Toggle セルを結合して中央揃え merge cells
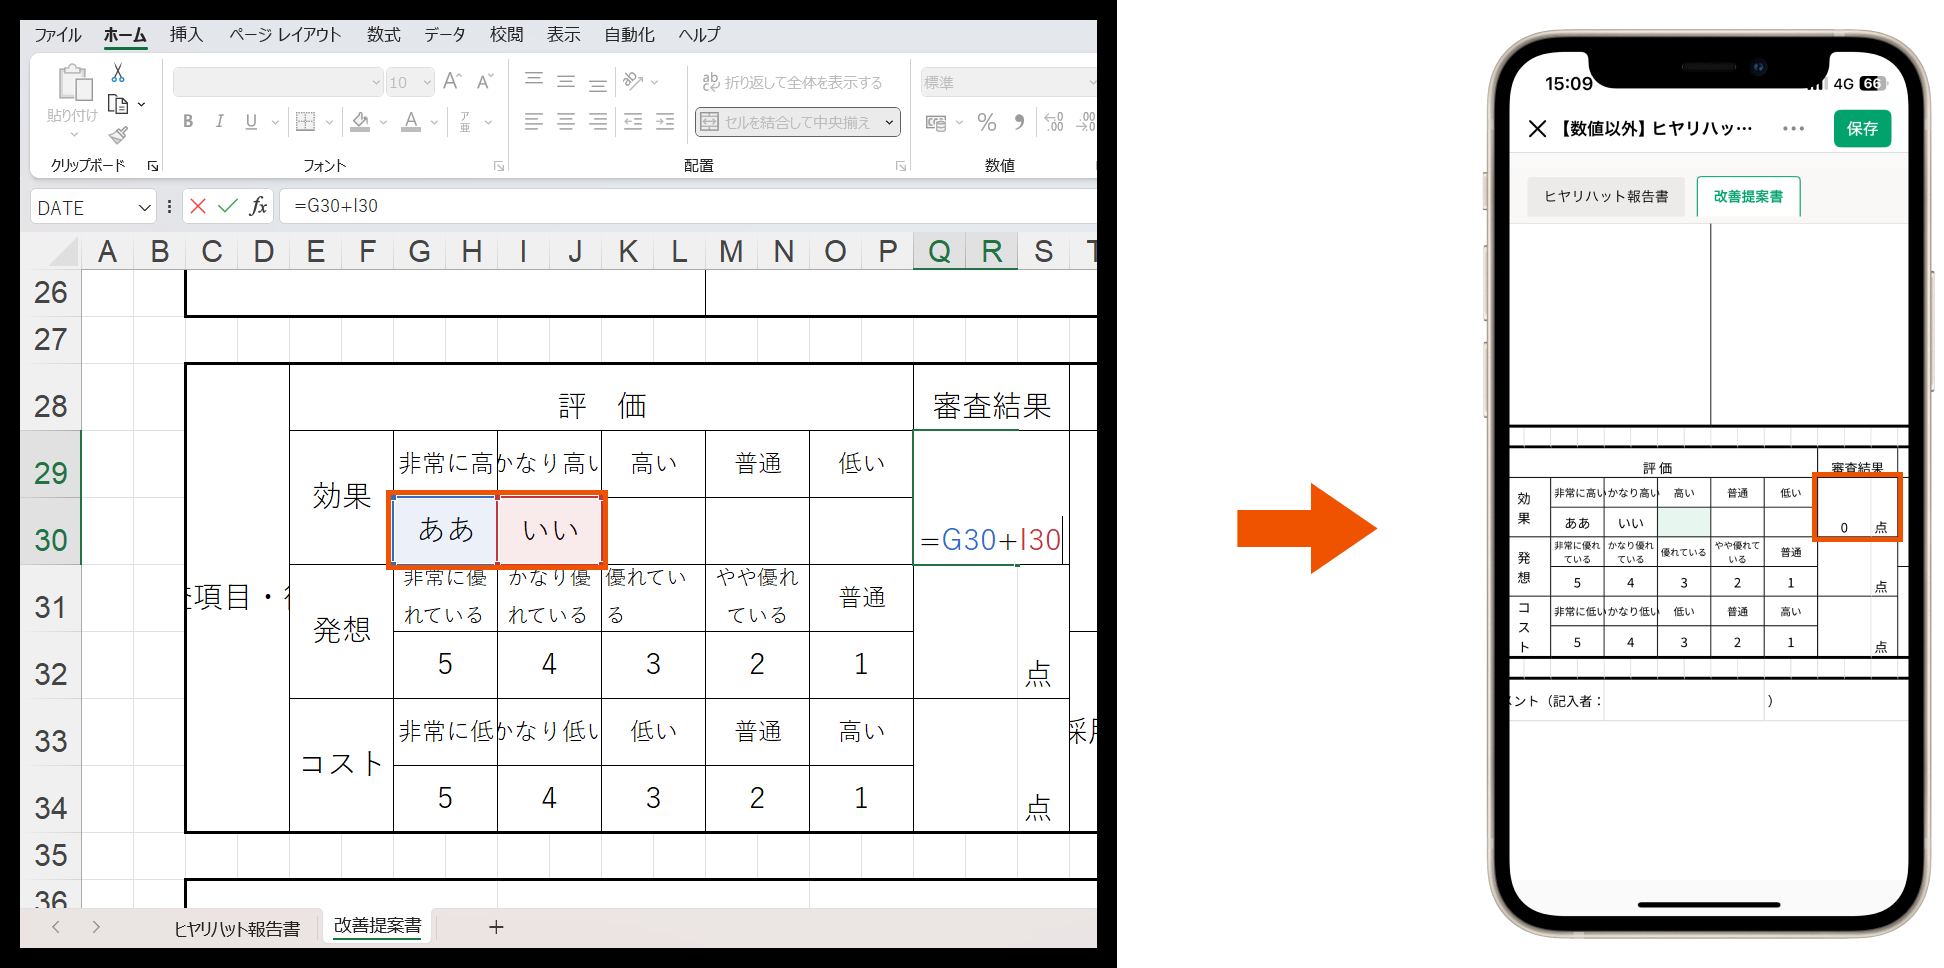This screenshot has height=968, width=1944. tap(790, 122)
